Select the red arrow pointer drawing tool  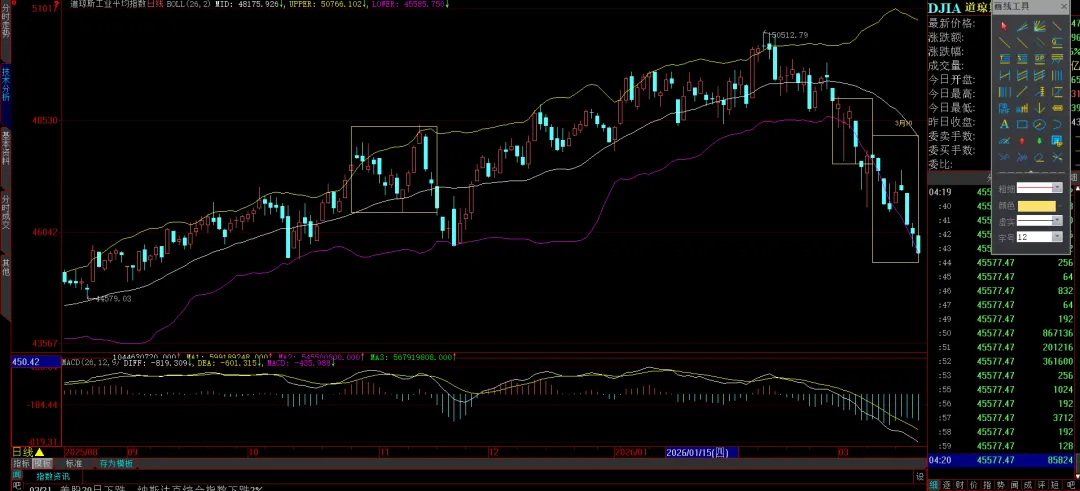1004,26
